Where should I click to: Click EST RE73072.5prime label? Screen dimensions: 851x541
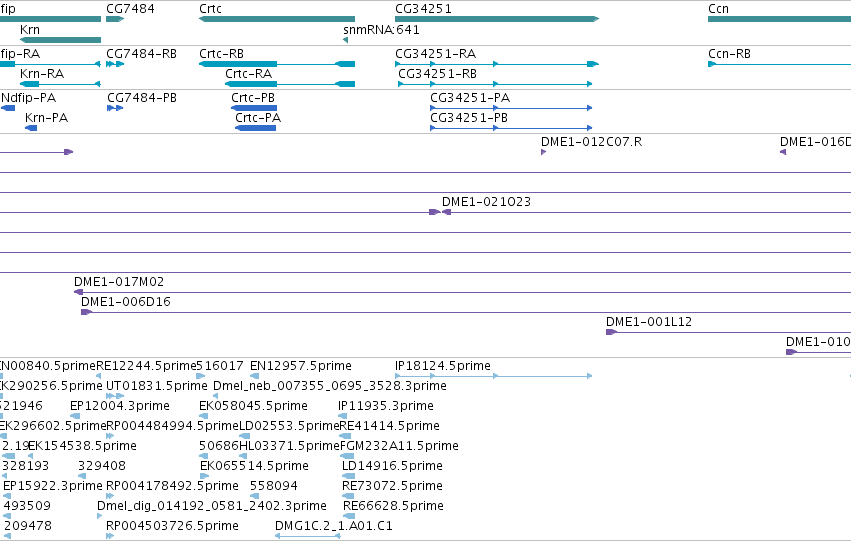point(392,486)
